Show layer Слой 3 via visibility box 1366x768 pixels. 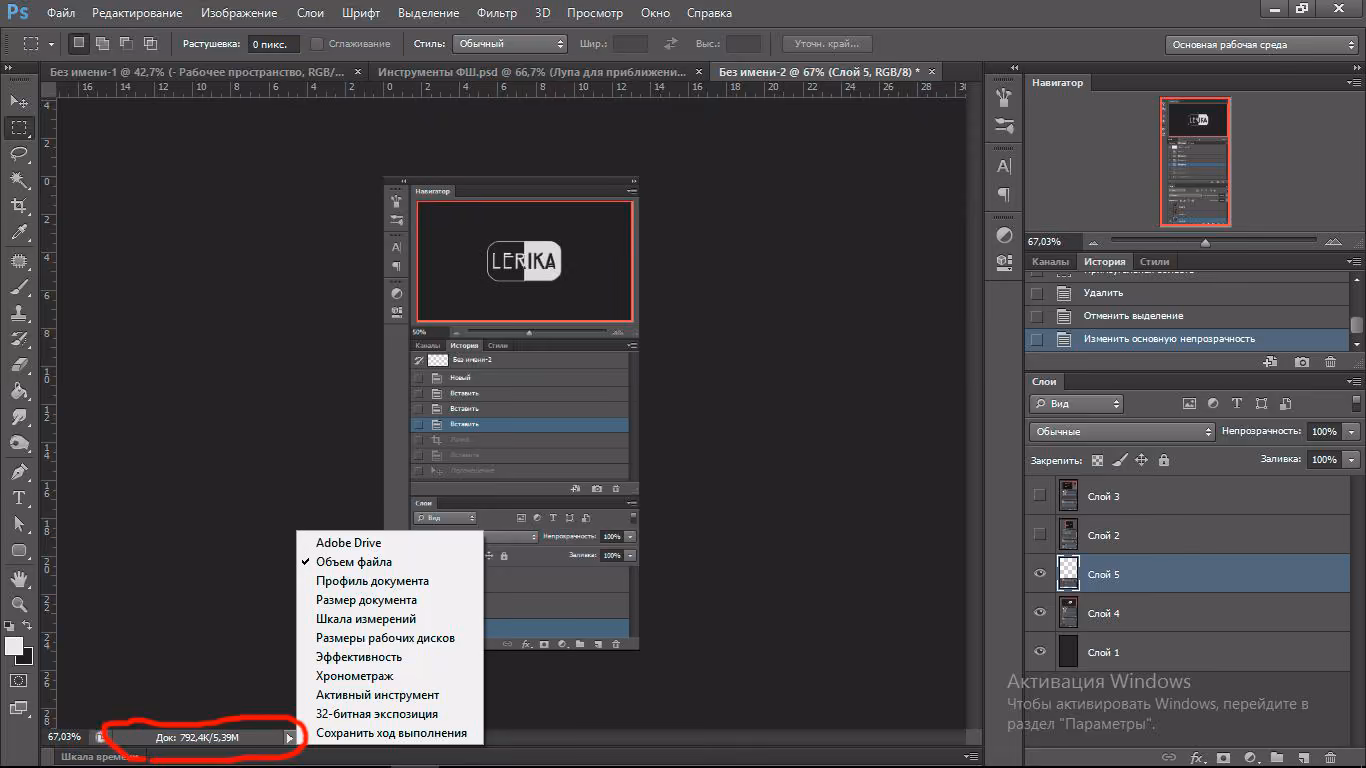pyautogui.click(x=1040, y=495)
